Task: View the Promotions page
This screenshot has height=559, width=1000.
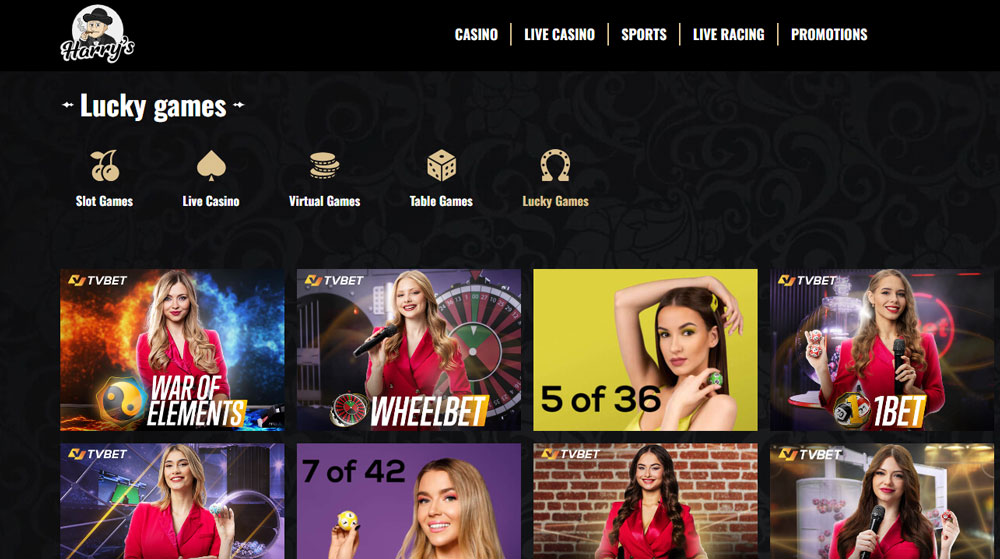Action: [829, 34]
